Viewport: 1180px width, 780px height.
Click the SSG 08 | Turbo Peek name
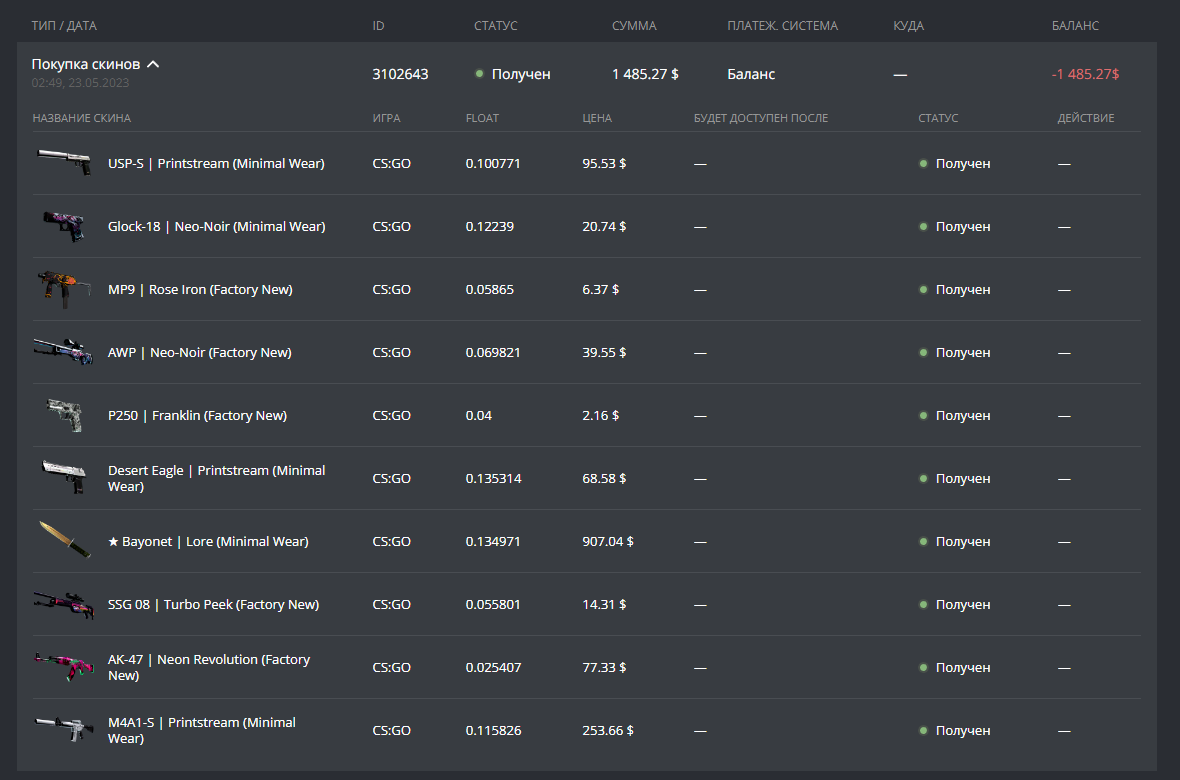214,605
